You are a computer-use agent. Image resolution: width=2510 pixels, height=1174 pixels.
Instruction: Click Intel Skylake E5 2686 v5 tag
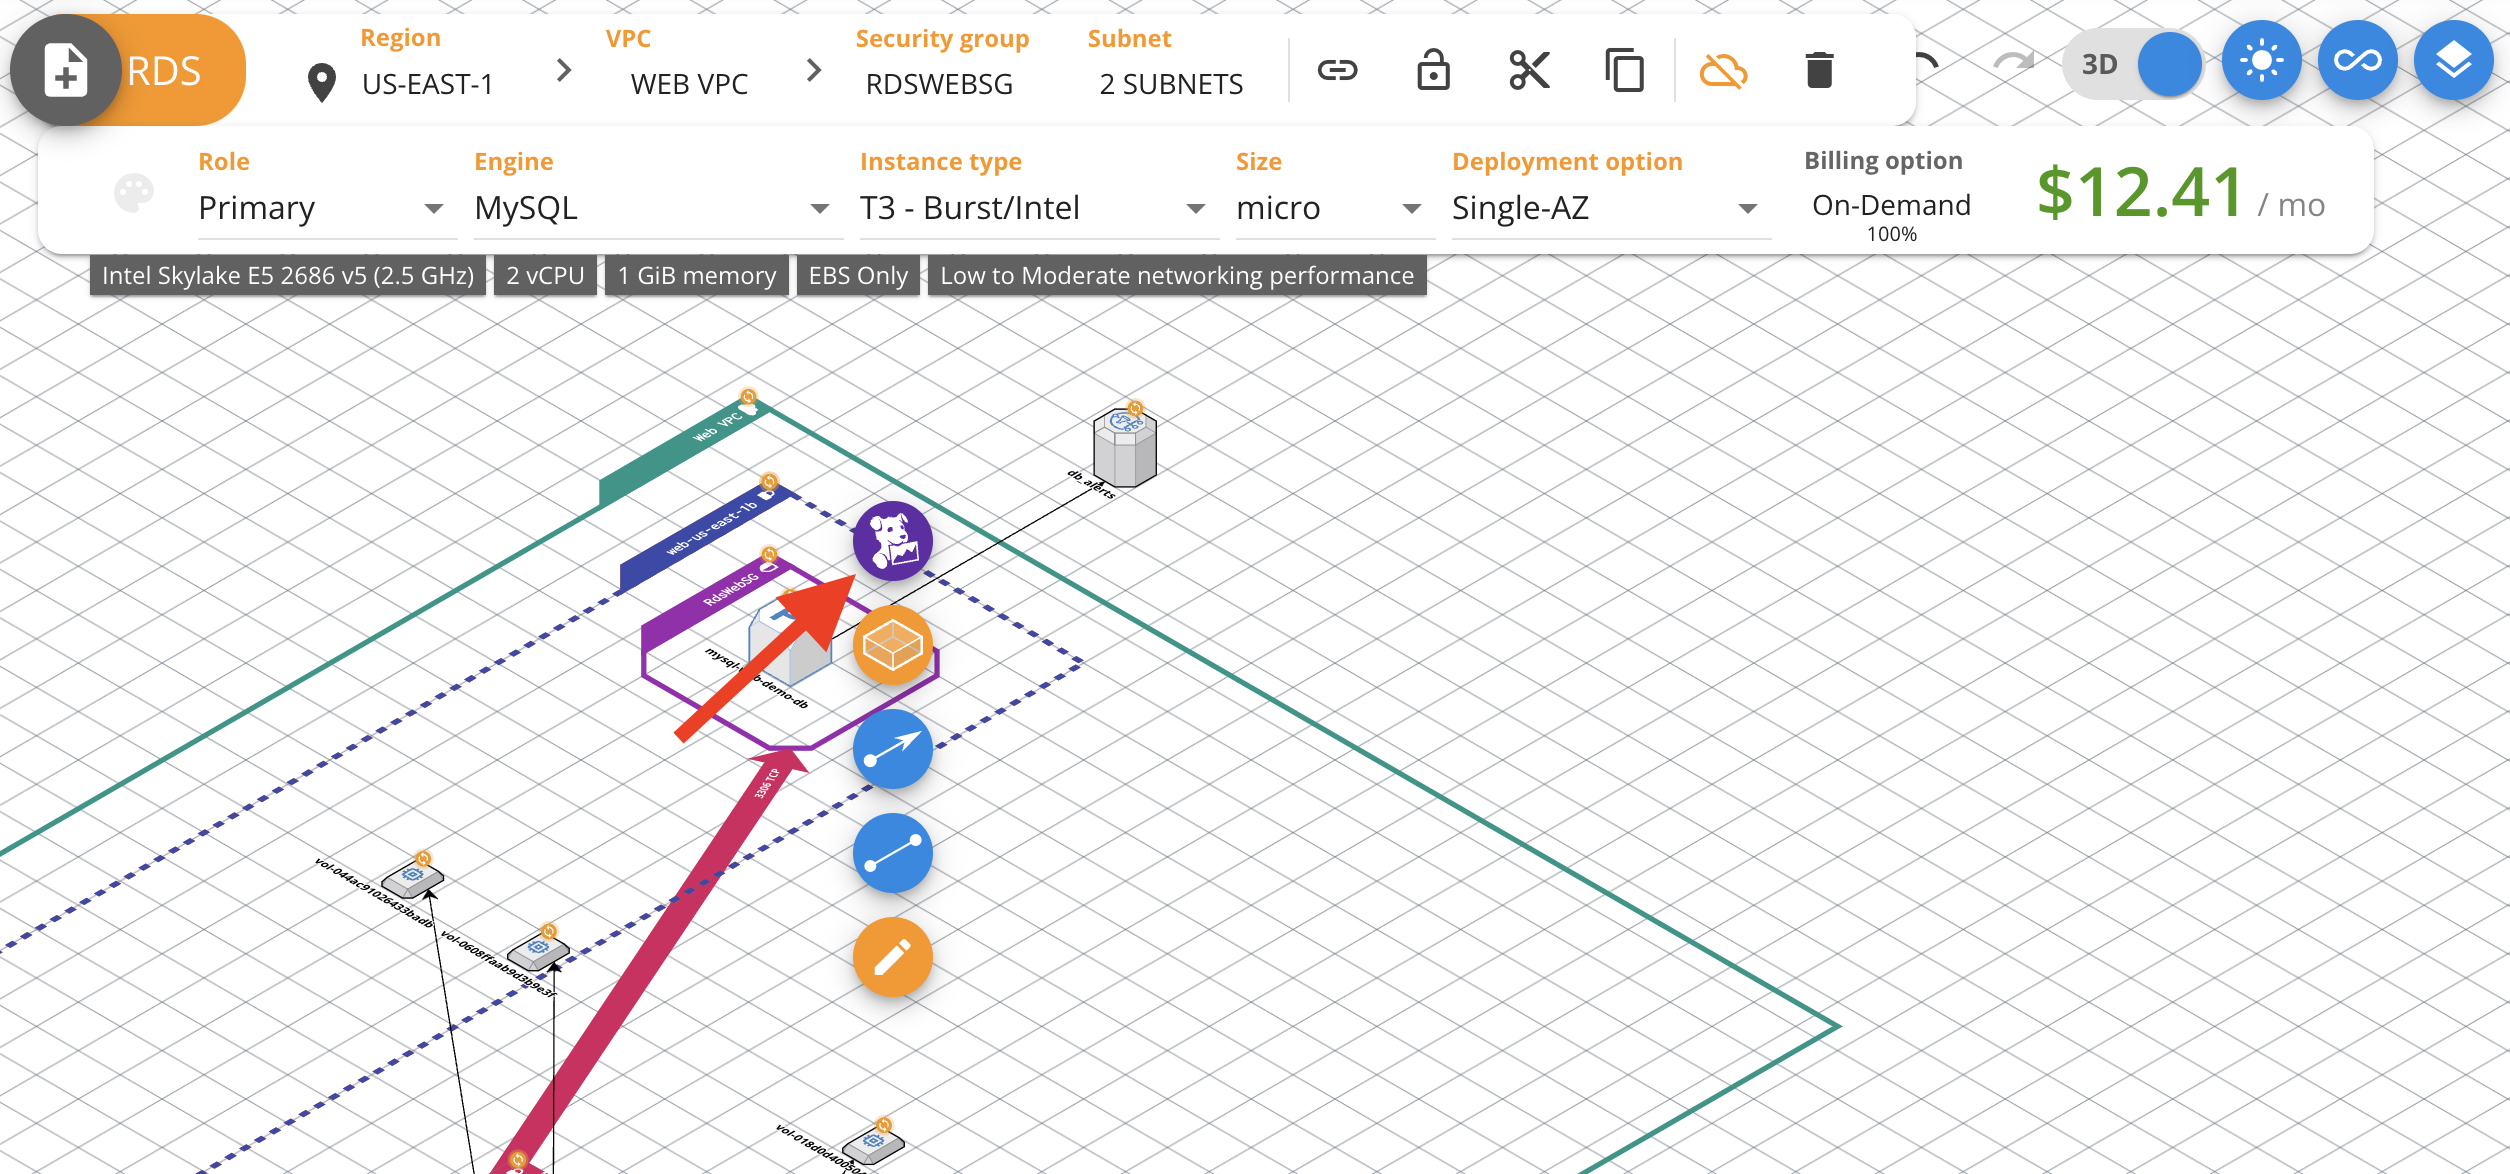click(288, 275)
